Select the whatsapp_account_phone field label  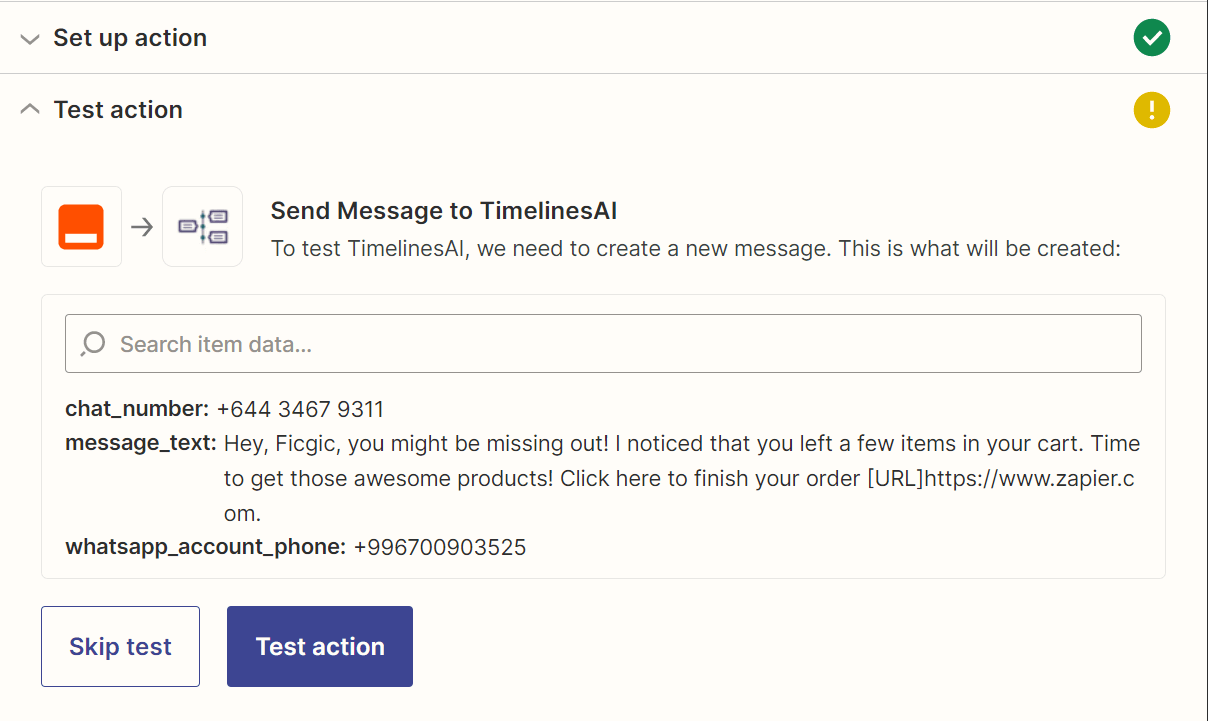(x=205, y=547)
